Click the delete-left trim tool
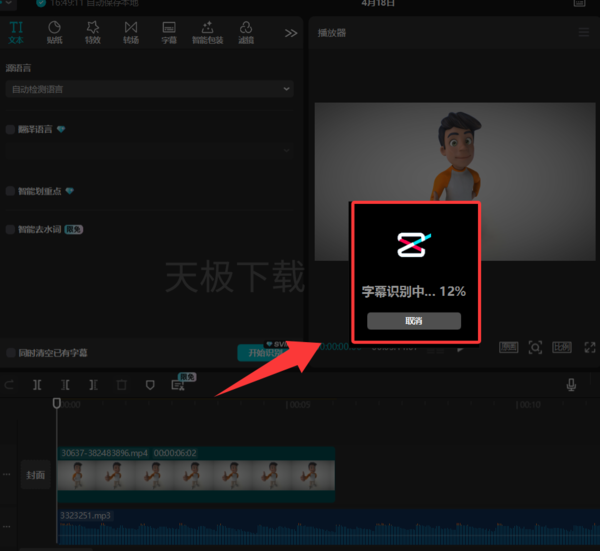 pyautogui.click(x=65, y=385)
